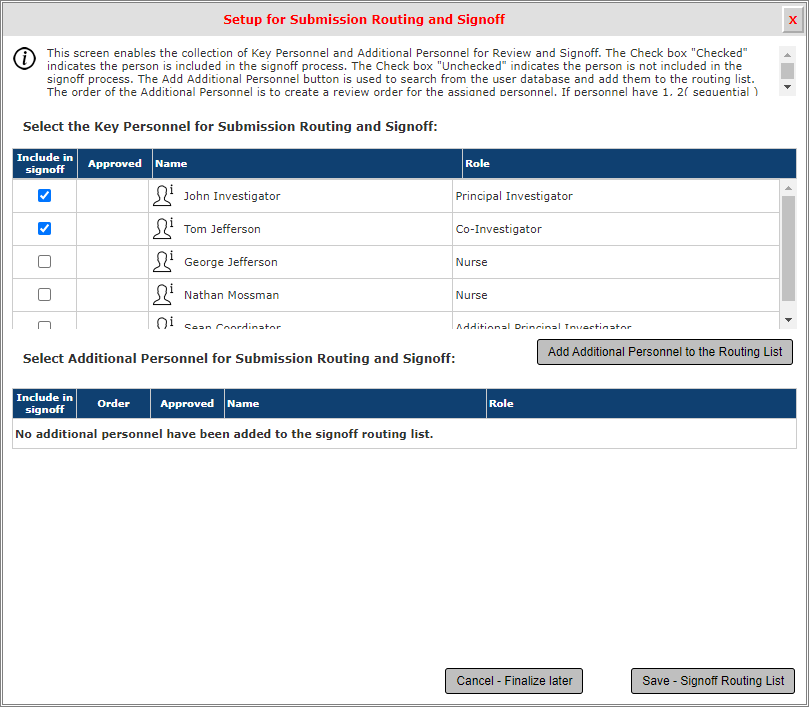Click the Tom Jefferson name
The width and height of the screenshot is (809, 707).
point(222,229)
